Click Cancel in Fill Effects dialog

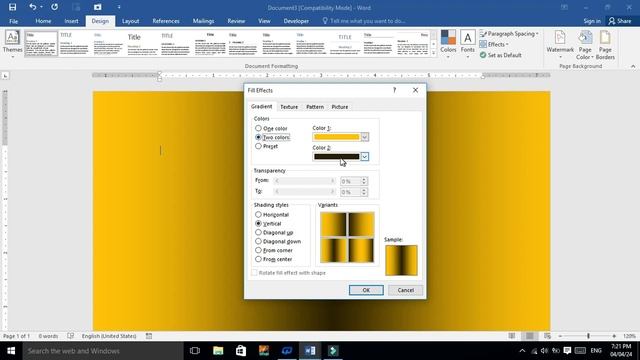[405, 290]
